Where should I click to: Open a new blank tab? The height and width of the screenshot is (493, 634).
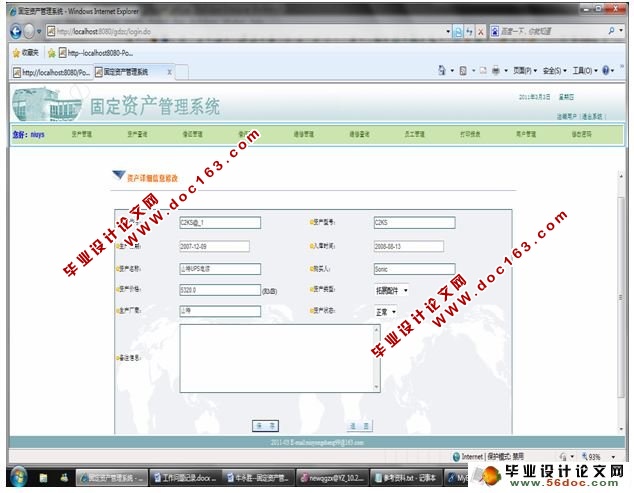point(182,72)
